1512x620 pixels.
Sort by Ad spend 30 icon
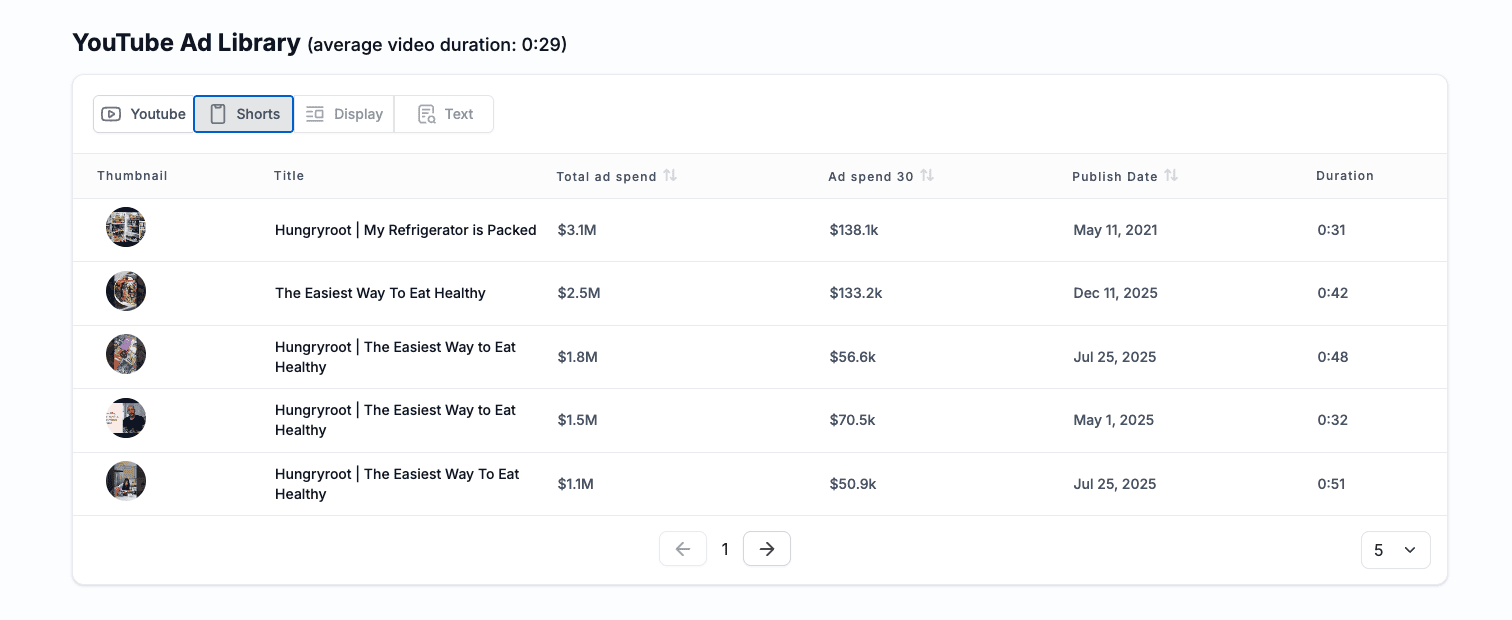(x=927, y=175)
